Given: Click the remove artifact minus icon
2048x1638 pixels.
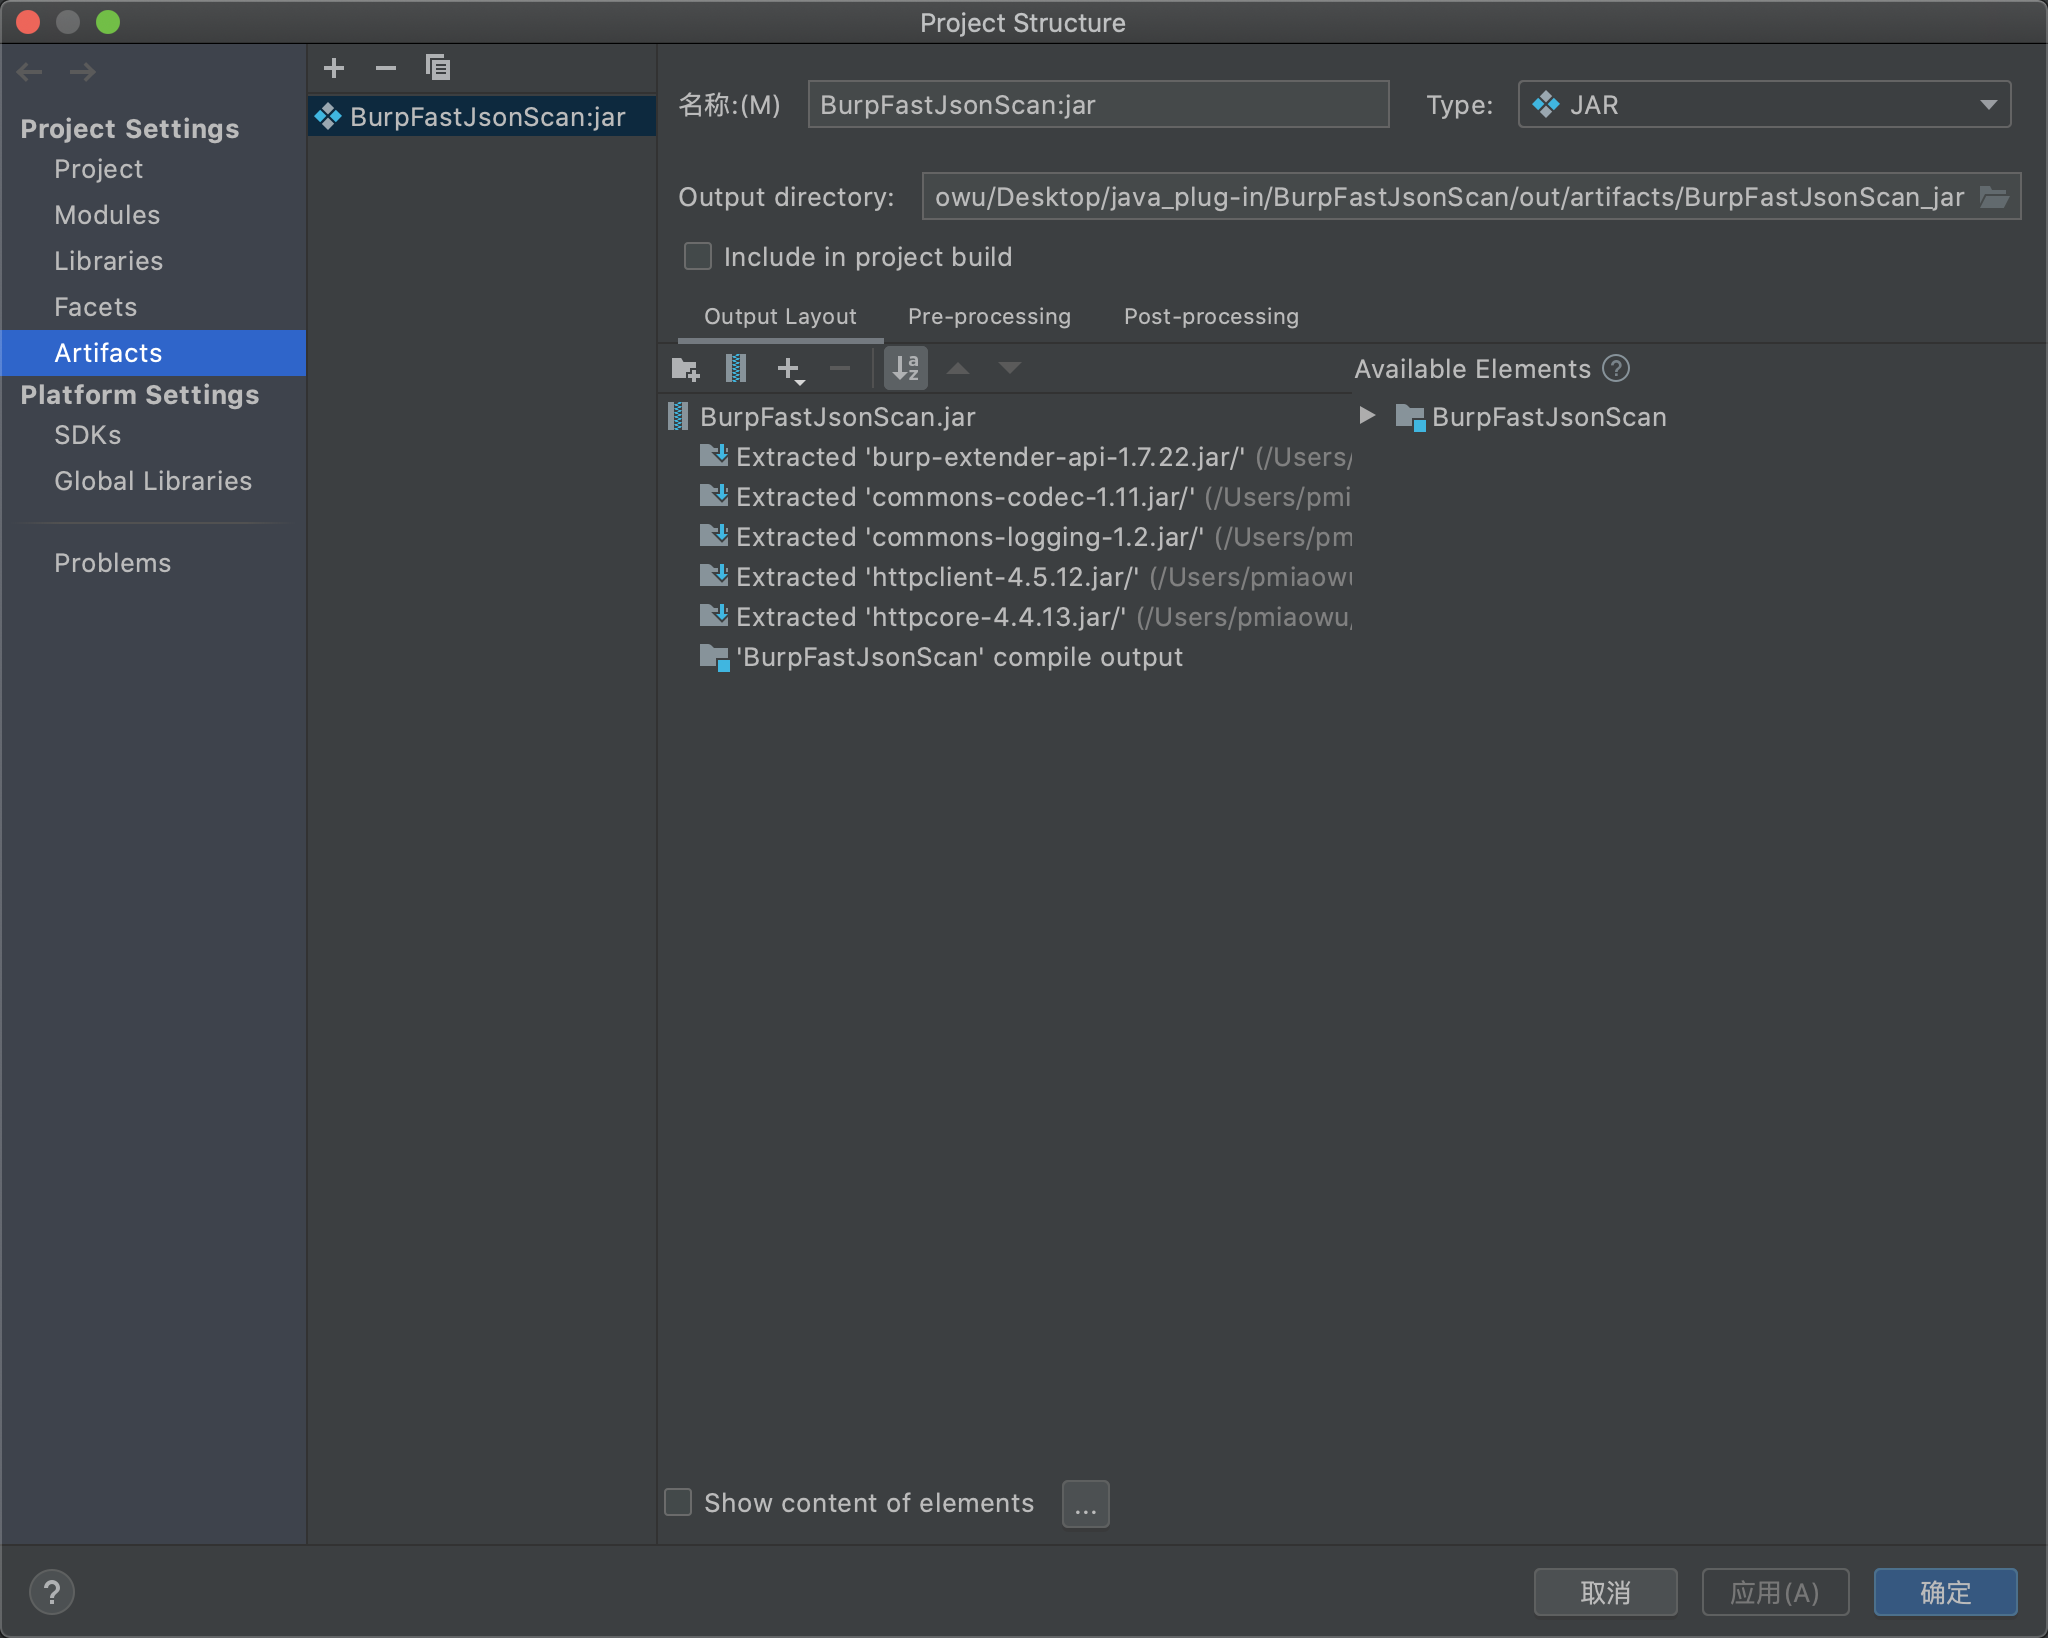Looking at the screenshot, I should [x=386, y=68].
